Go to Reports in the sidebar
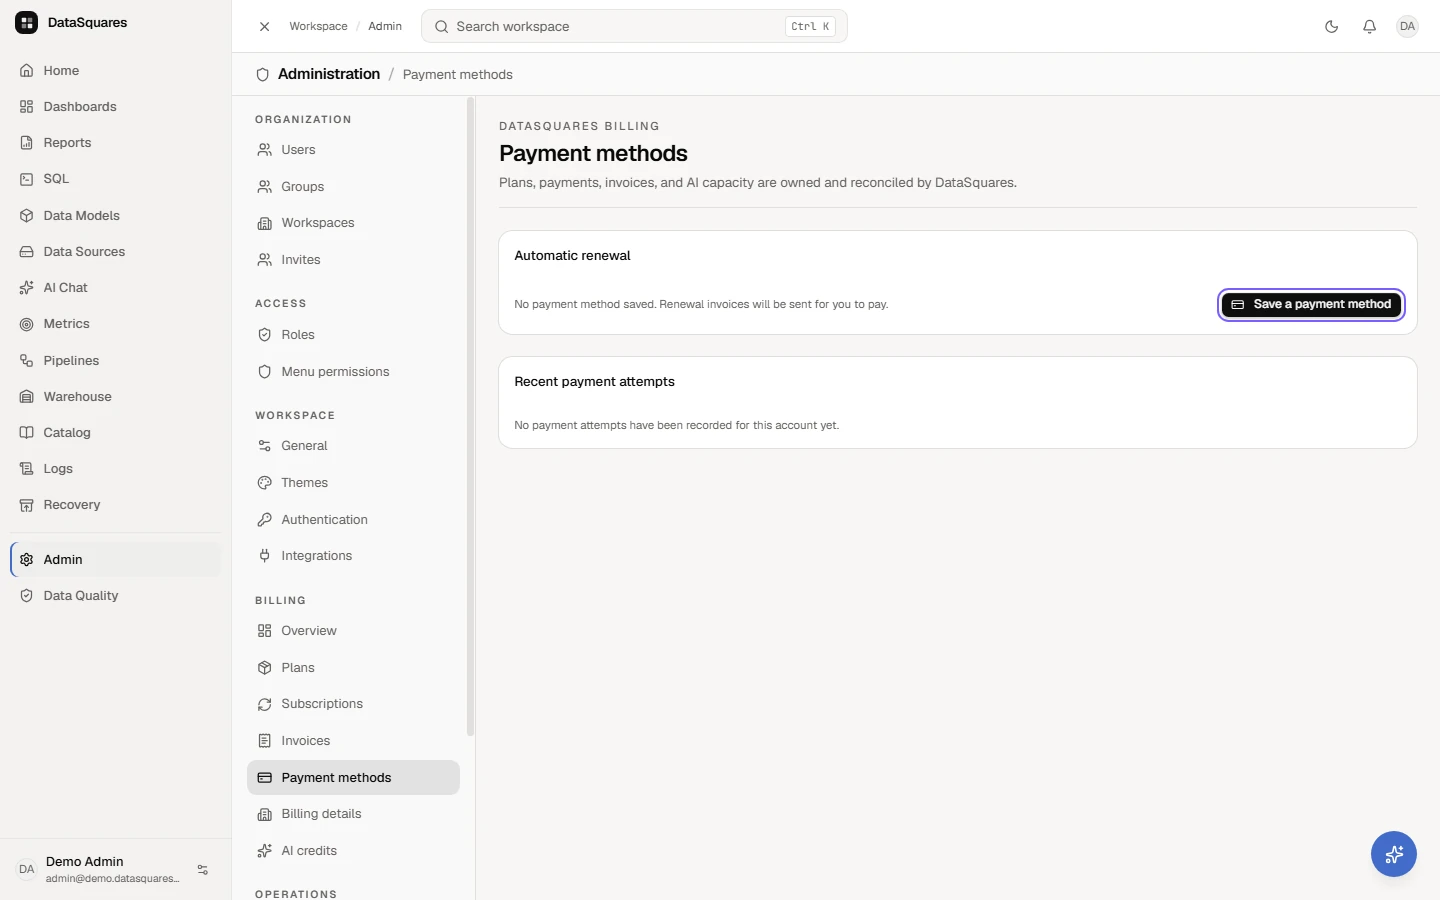The height and width of the screenshot is (900, 1440). pos(115,143)
